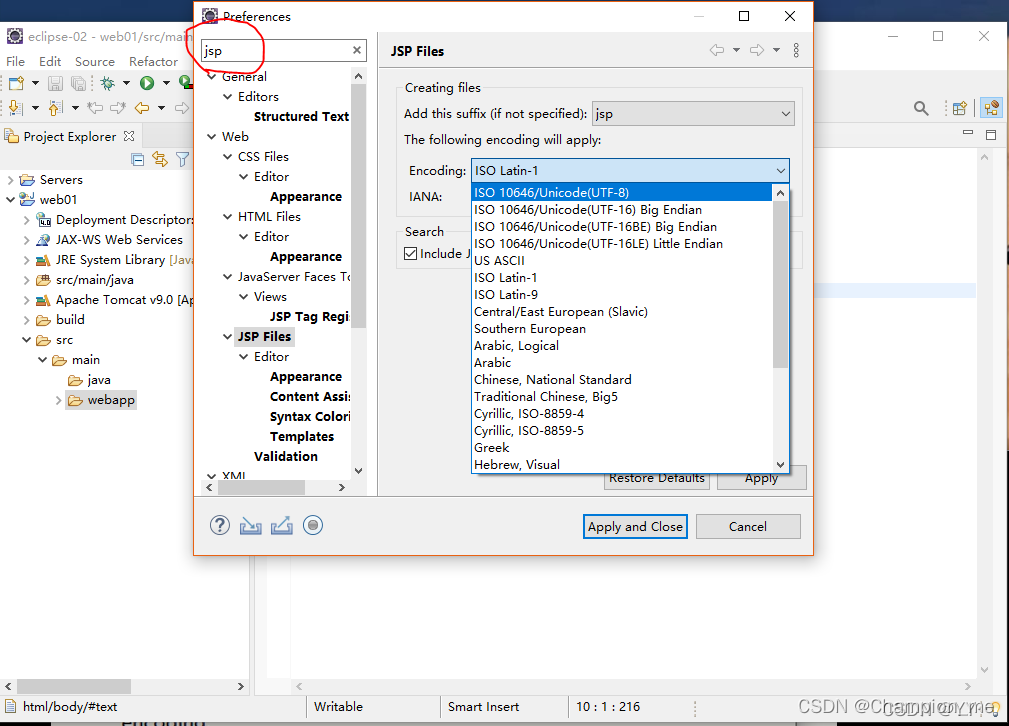Collapse the HTML Files tree node
This screenshot has width=1009, height=726.
tap(228, 216)
